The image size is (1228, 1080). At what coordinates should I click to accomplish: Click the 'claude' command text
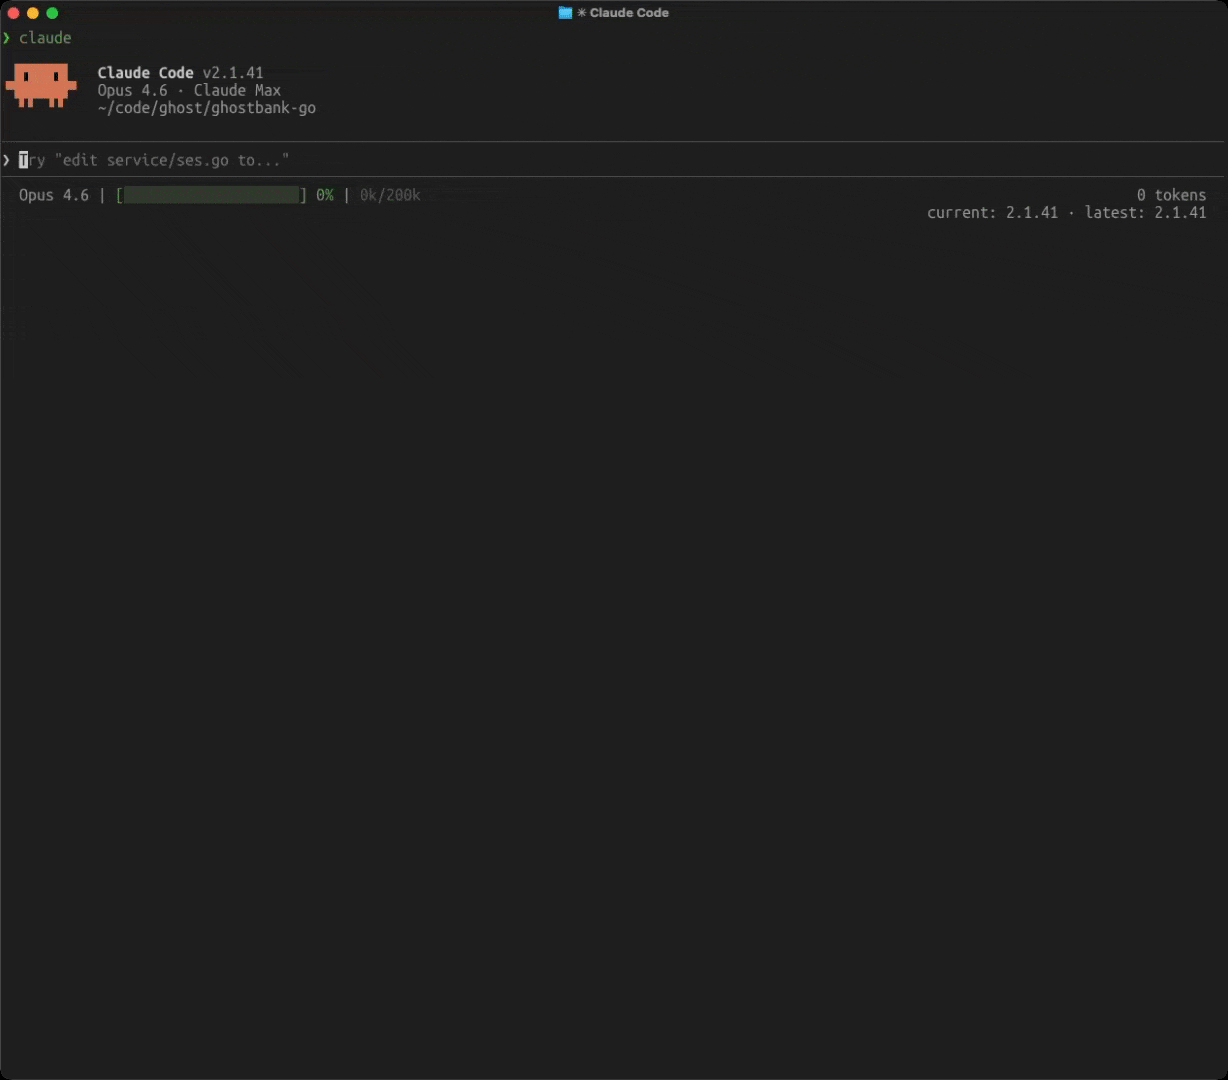tap(45, 38)
